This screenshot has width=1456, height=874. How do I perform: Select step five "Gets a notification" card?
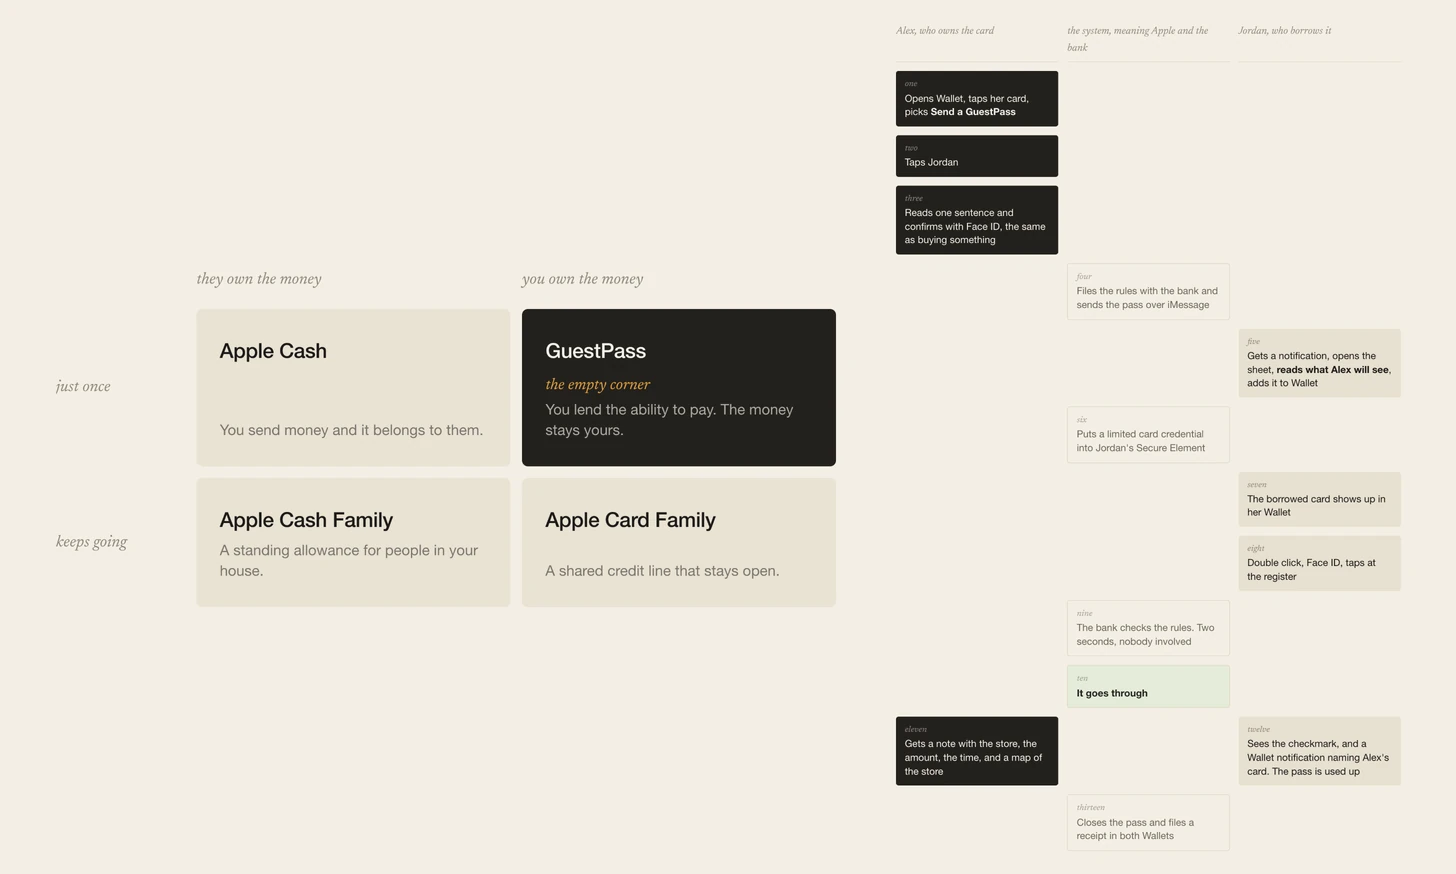coord(1320,363)
